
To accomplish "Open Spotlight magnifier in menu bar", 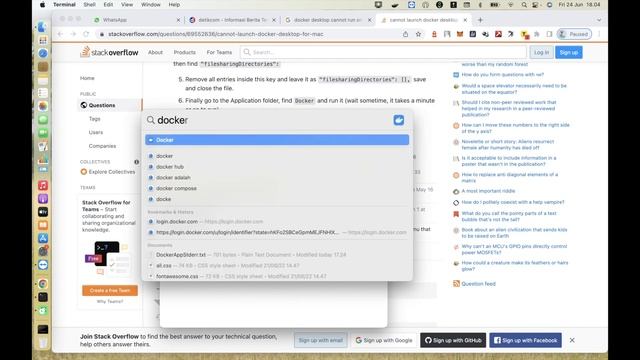I will click(x=524, y=5).
